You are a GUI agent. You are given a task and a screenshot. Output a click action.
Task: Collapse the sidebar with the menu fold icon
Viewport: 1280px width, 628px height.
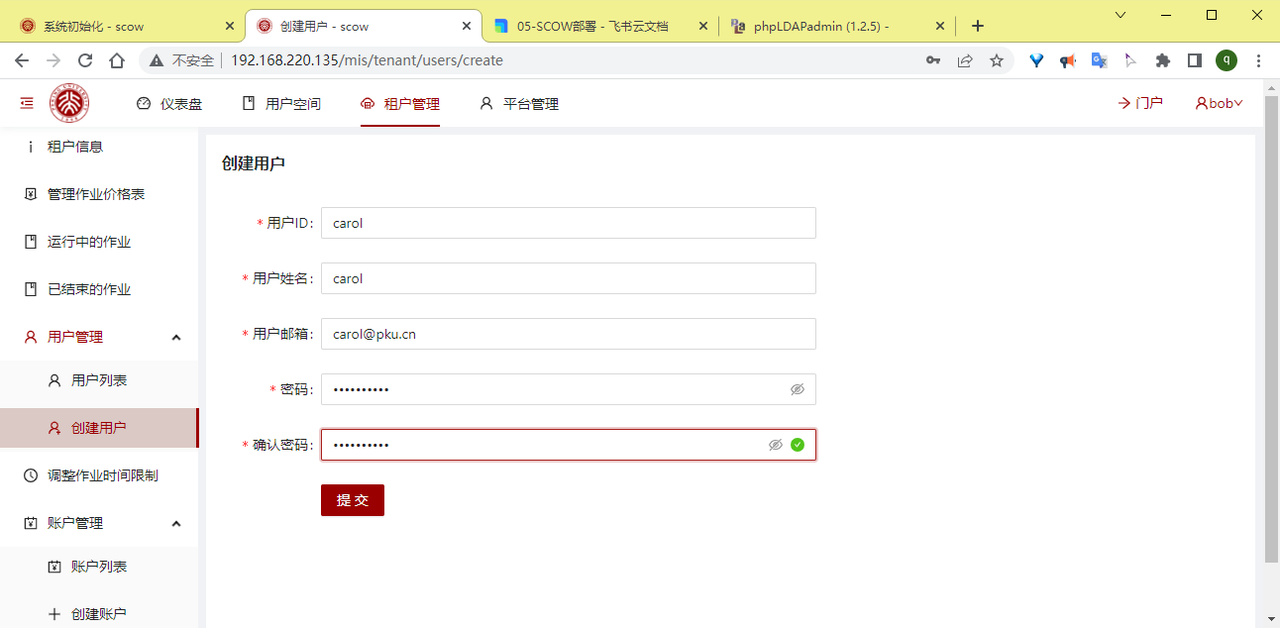click(26, 103)
